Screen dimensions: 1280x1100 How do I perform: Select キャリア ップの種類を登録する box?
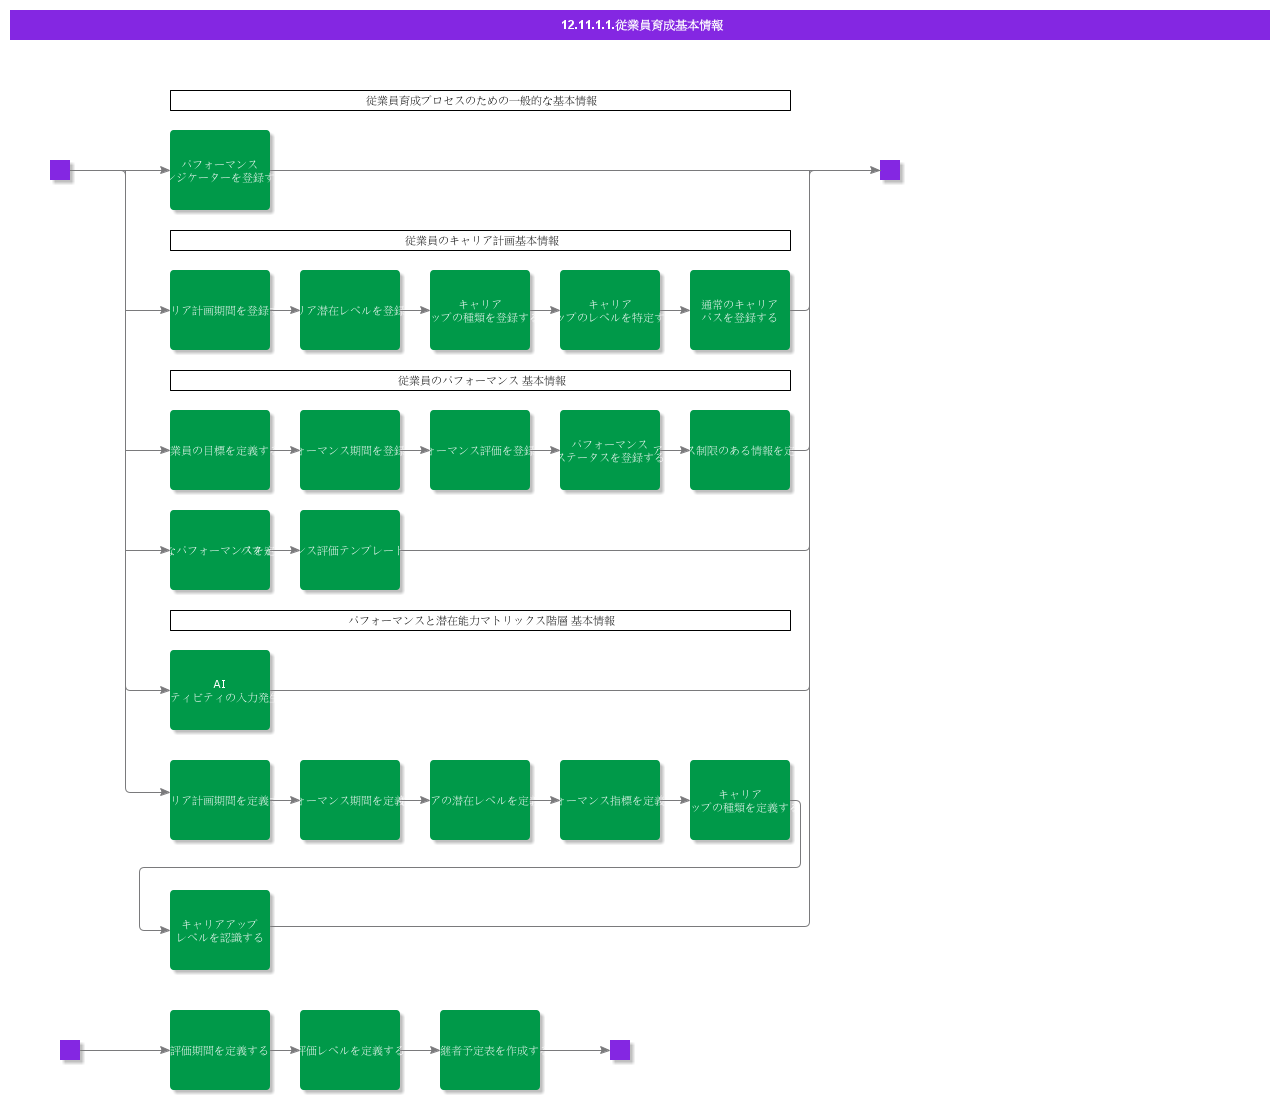(x=480, y=310)
